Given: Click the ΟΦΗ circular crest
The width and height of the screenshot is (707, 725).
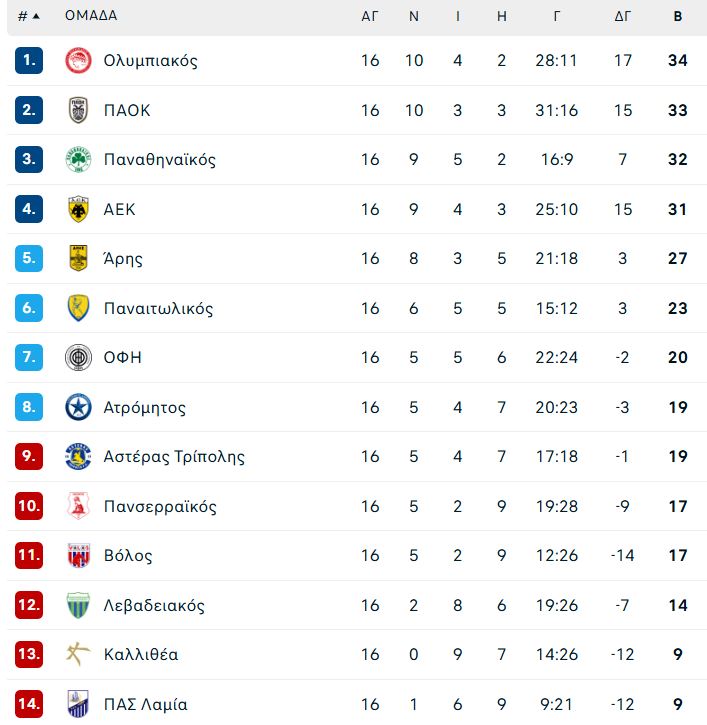Looking at the screenshot, I should [78, 357].
